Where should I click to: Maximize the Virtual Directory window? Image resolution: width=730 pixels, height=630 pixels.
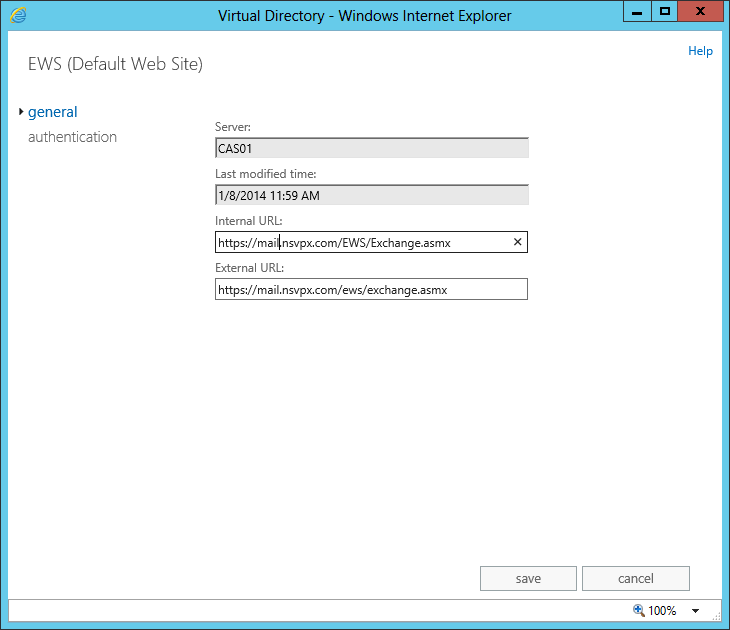click(x=664, y=11)
